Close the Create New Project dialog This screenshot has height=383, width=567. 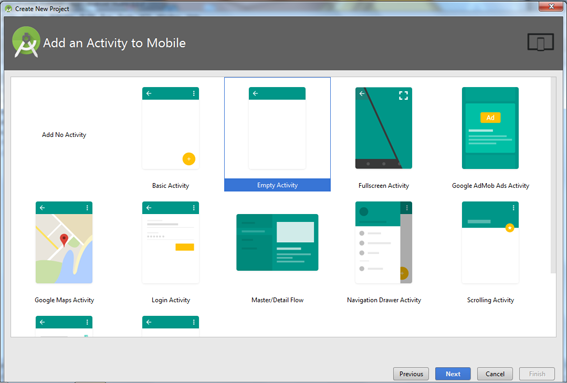551,7
